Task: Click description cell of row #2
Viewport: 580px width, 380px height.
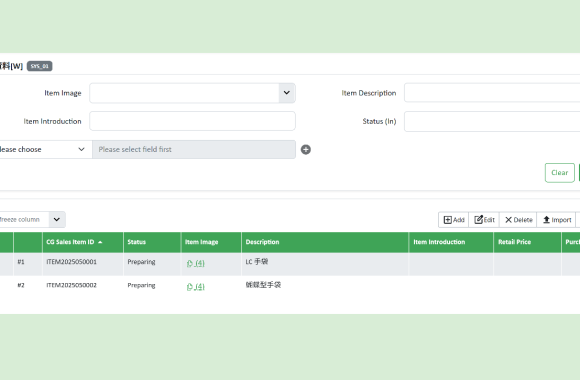Action: pos(325,287)
